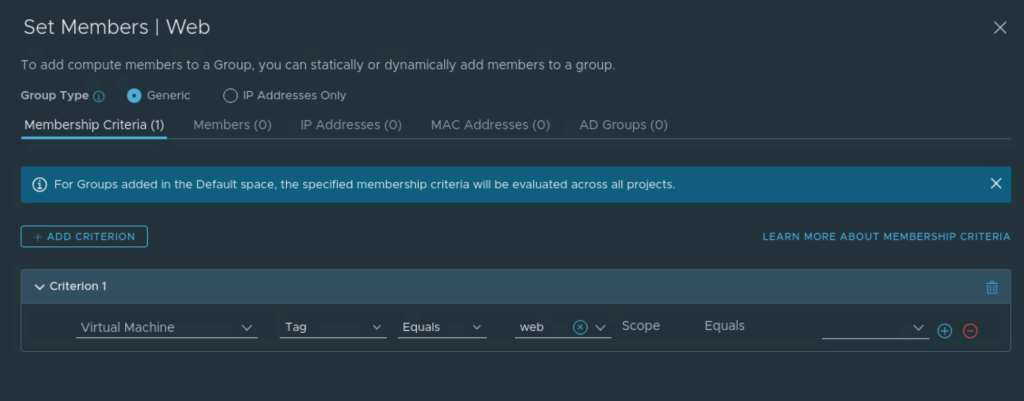This screenshot has width=1024, height=401.
Task: Open the Tag property dropdown
Action: (x=333, y=327)
